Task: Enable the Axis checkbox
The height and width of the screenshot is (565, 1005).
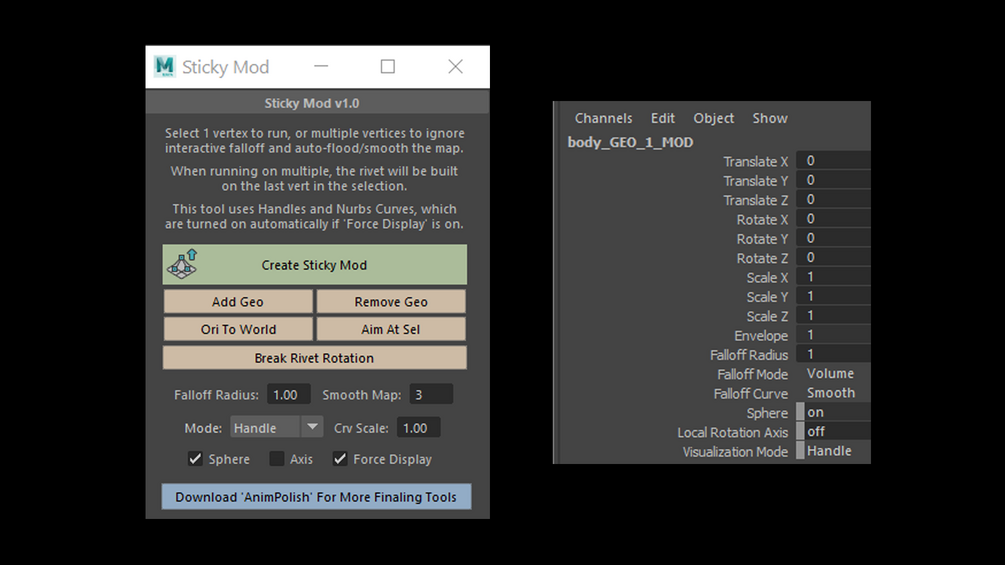Action: point(277,459)
